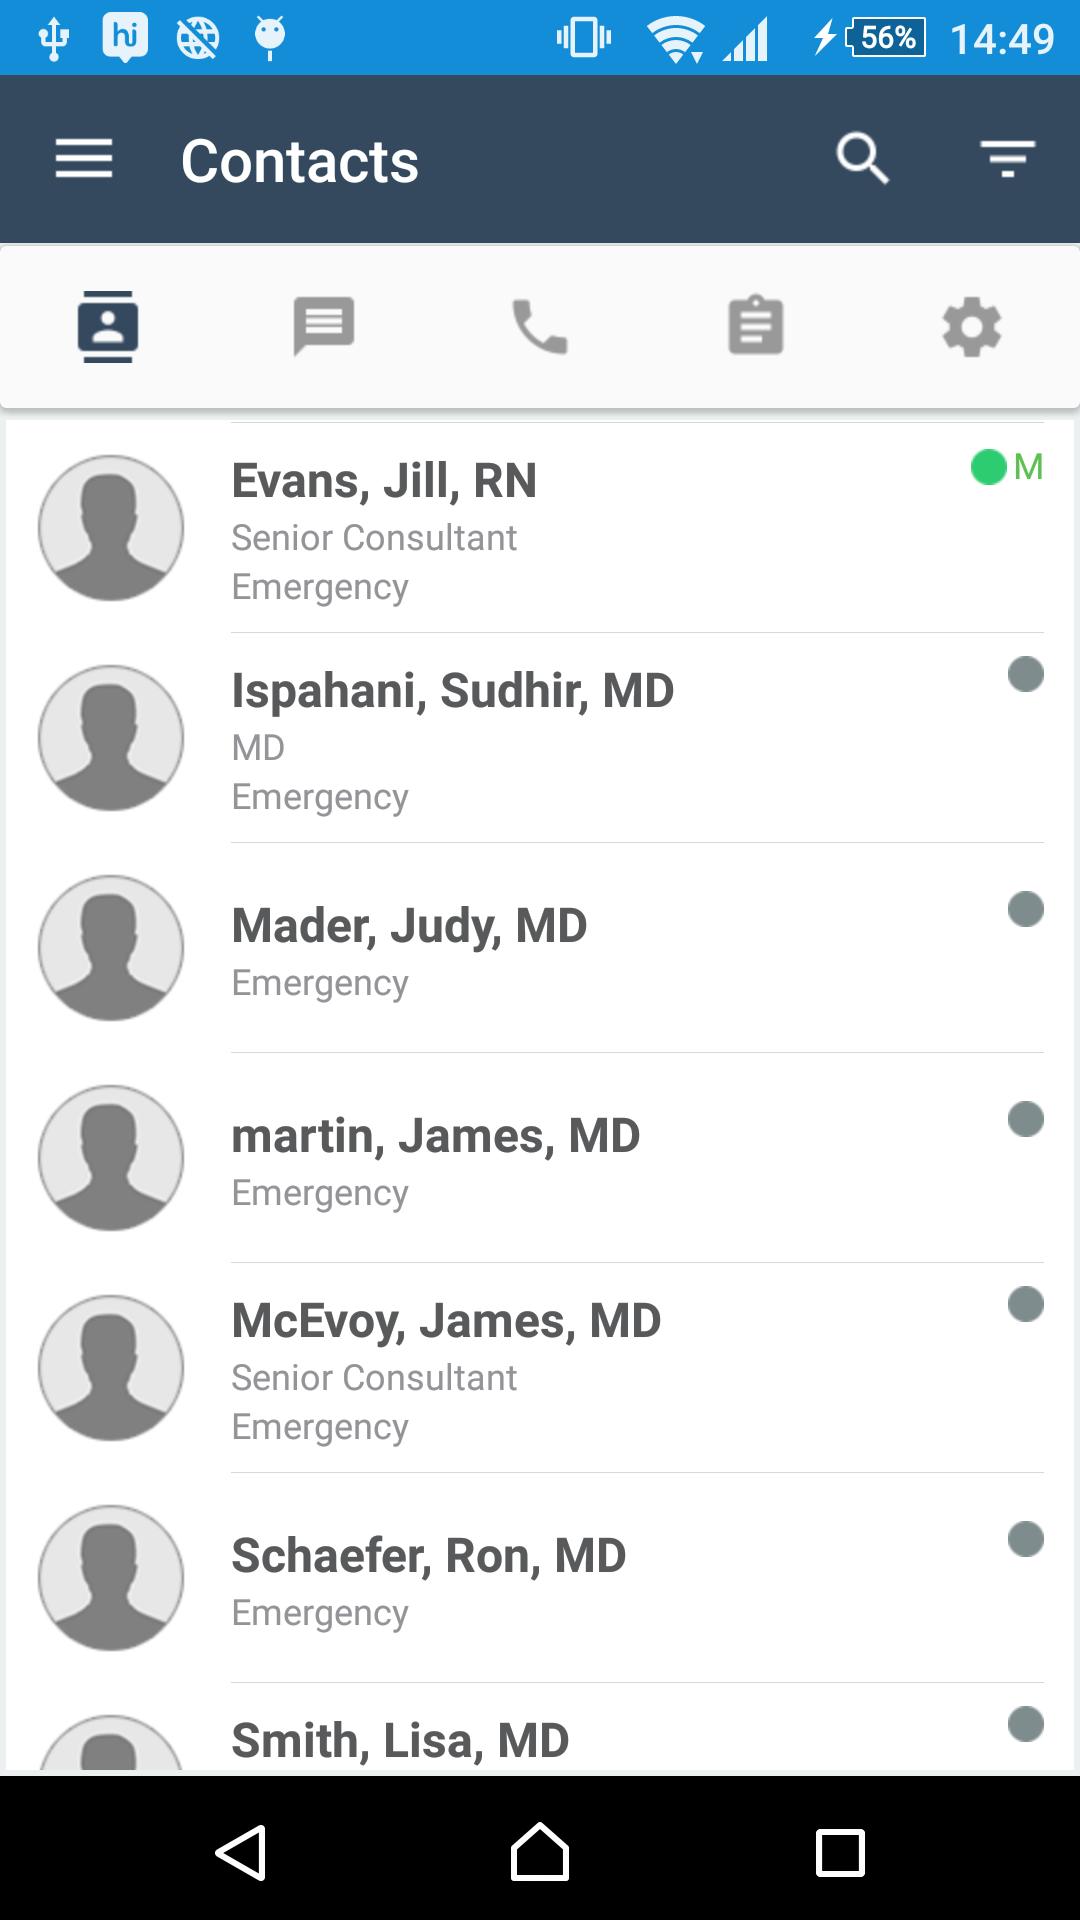Select Smith, Lisa, MD contact

(x=400, y=1741)
